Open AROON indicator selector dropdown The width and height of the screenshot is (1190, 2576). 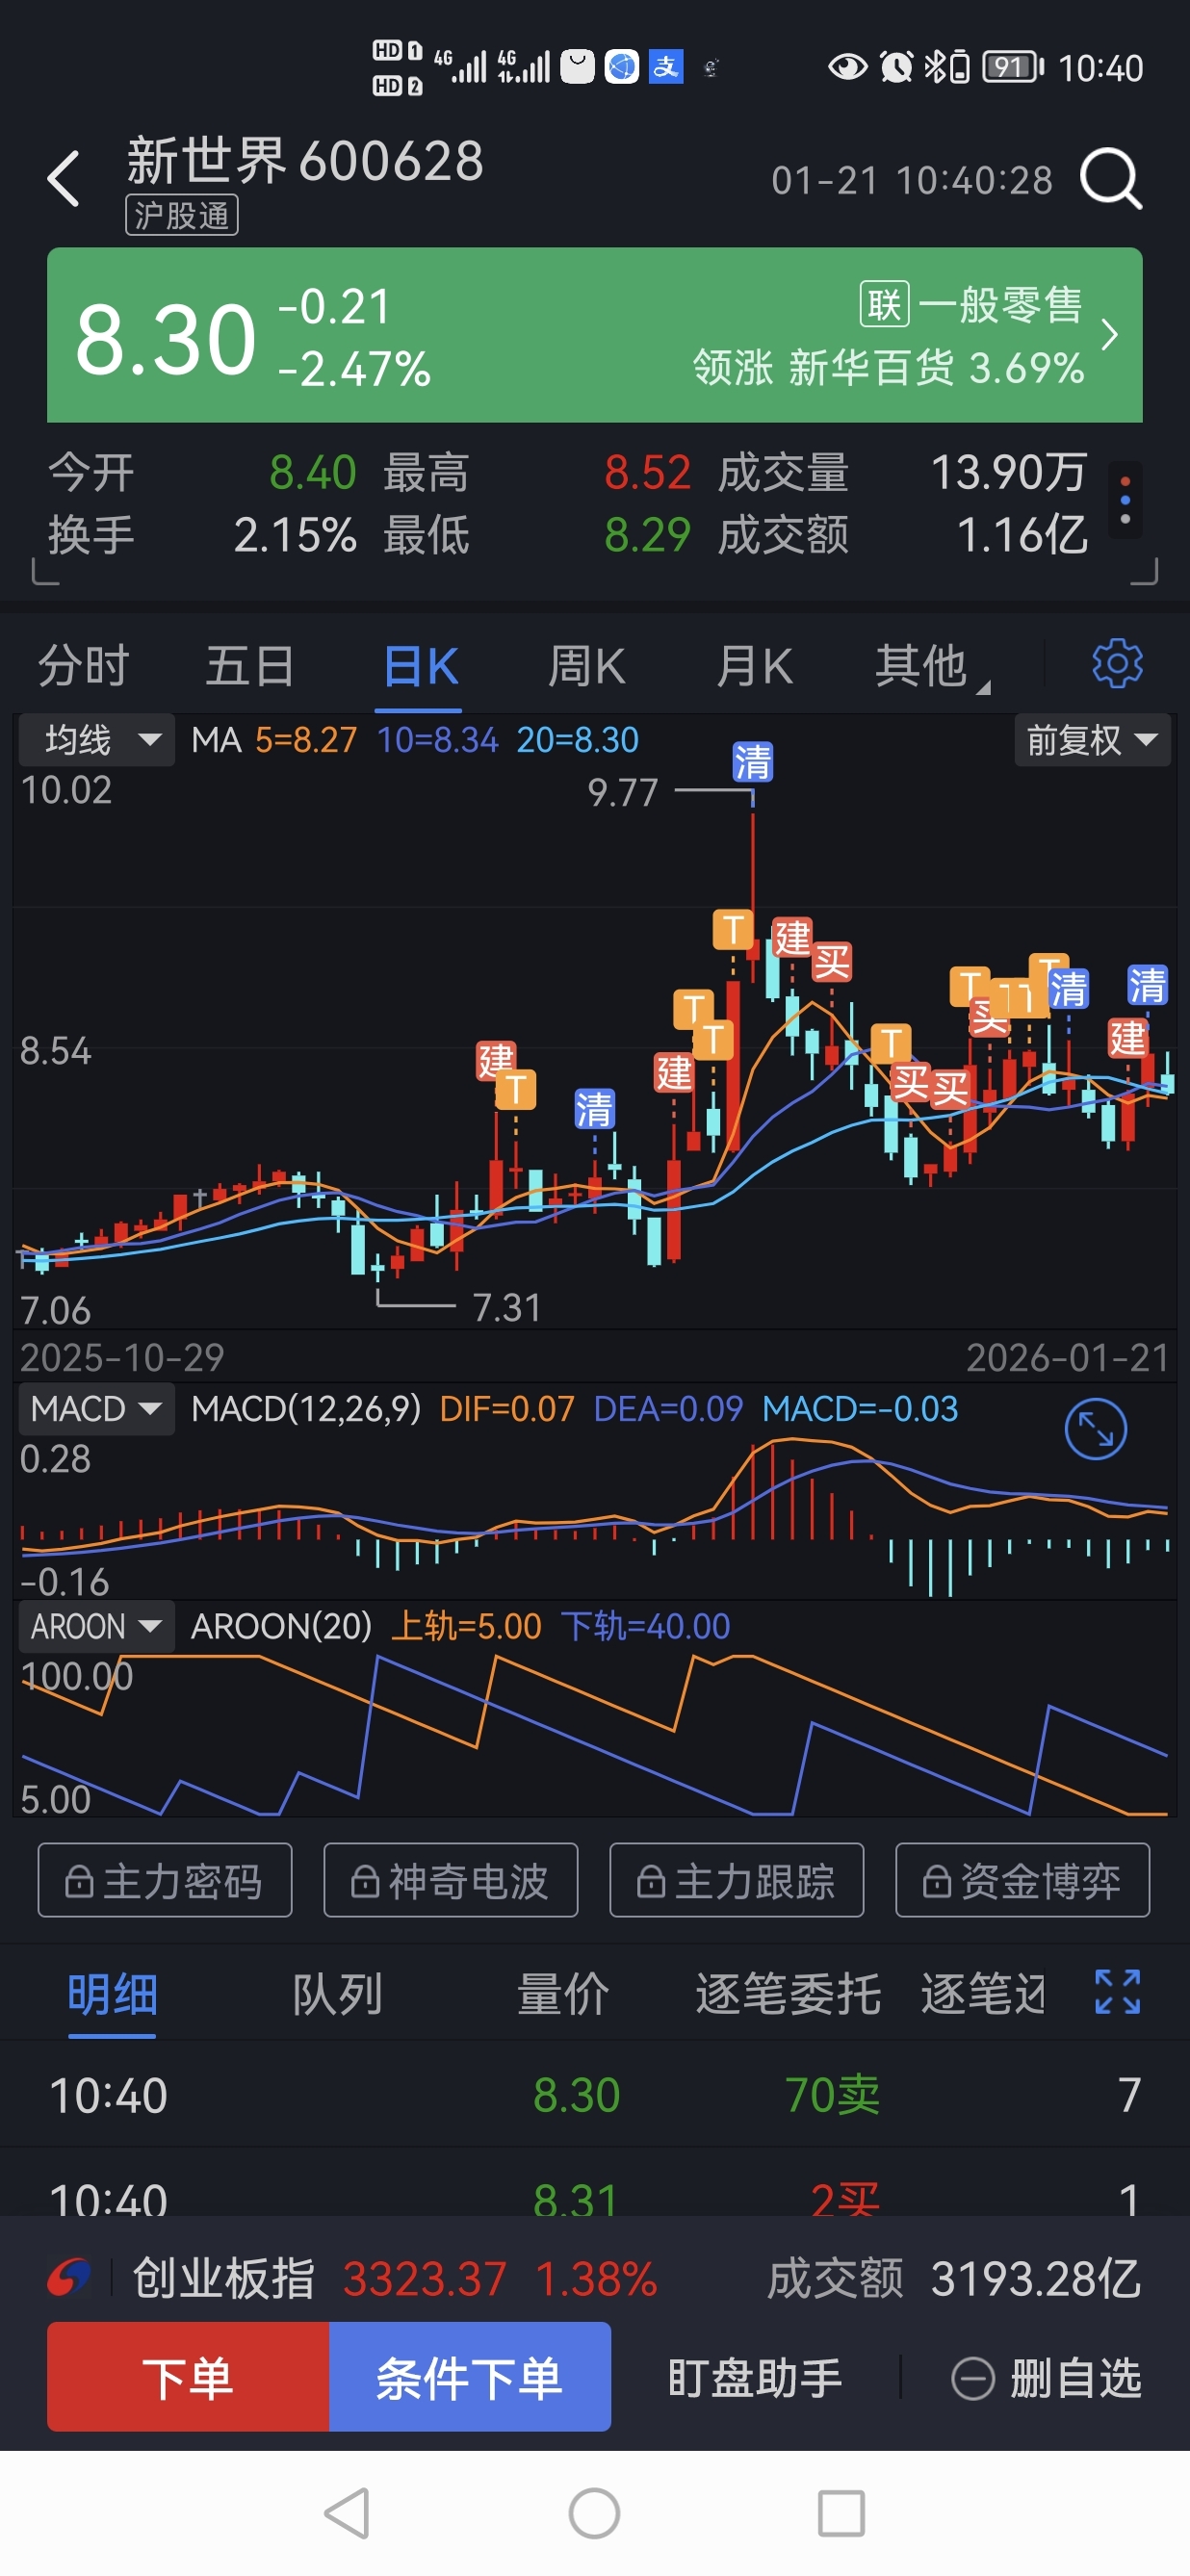pos(97,1626)
